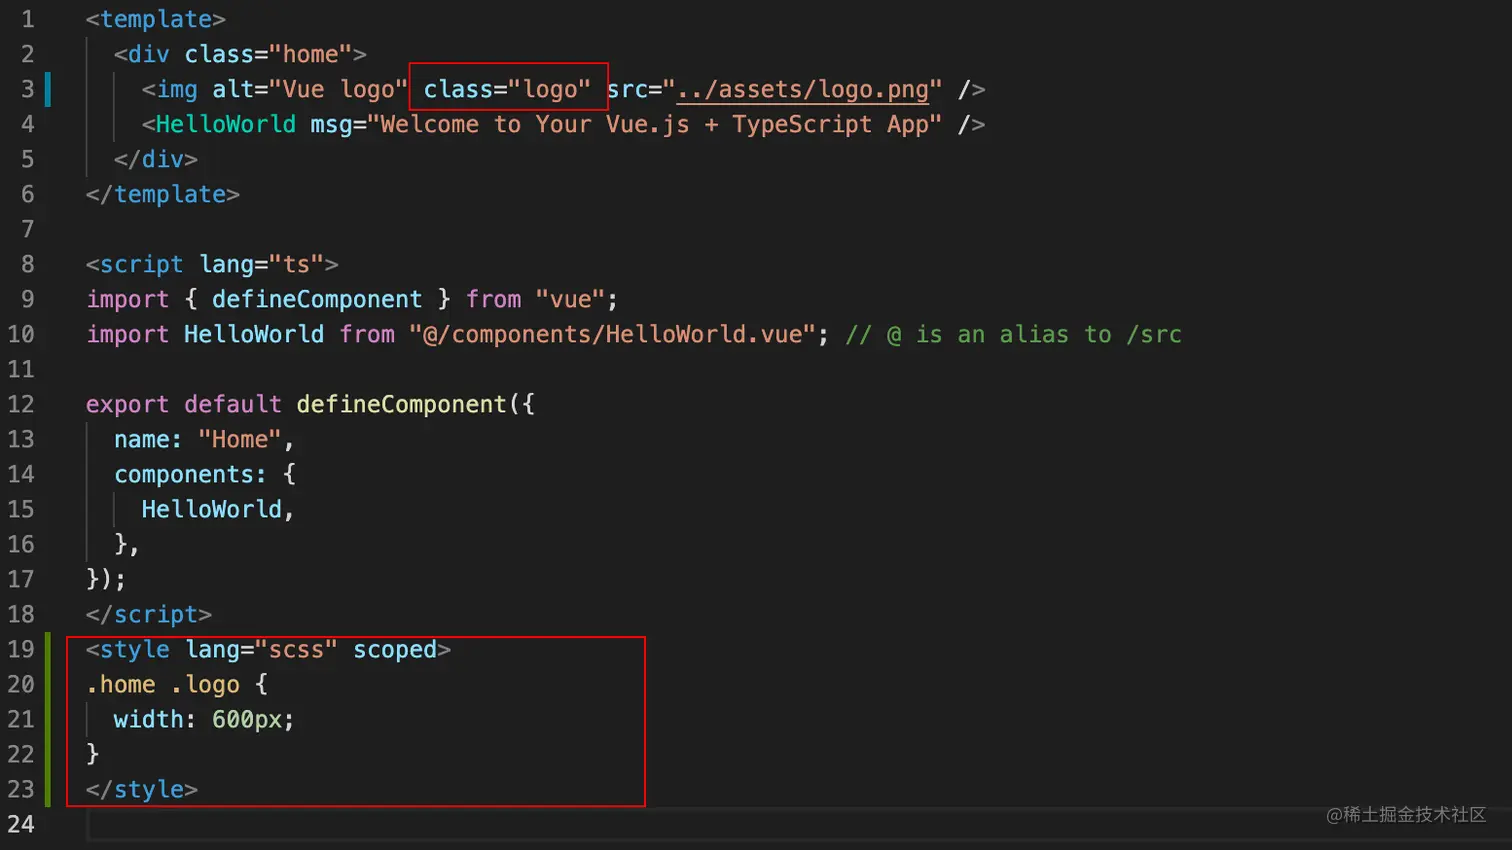
Task: Click the src attribute name on line 3
Action: pos(628,89)
